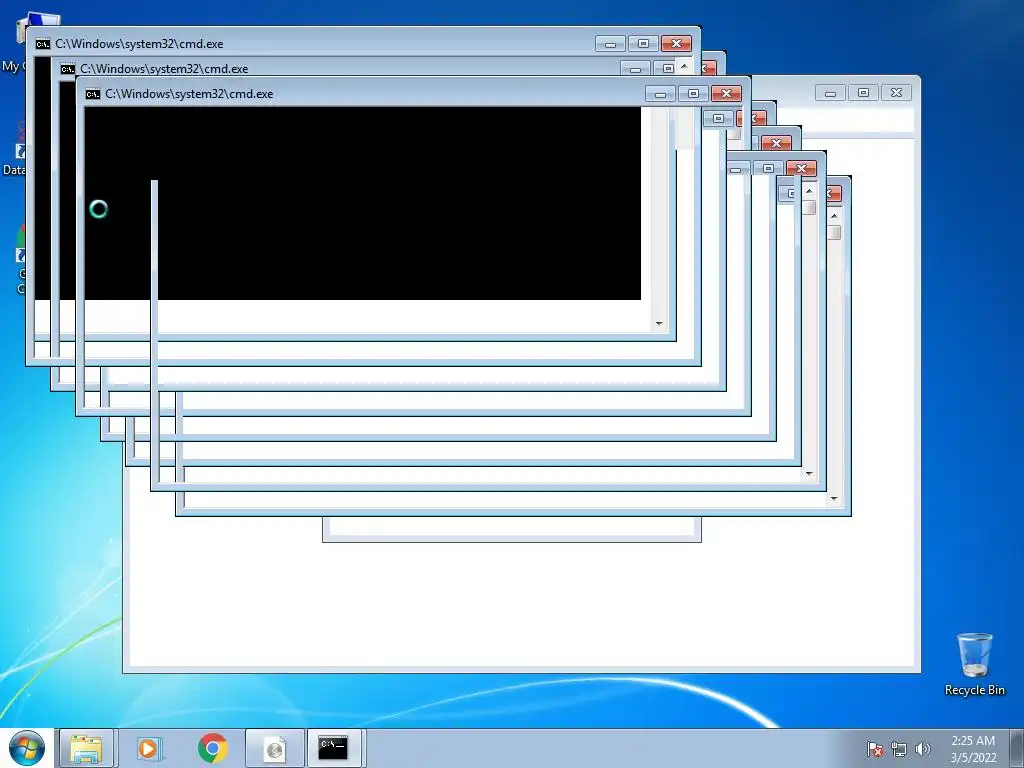Click the uppermost cmd.exe title bar text

[x=139, y=44]
